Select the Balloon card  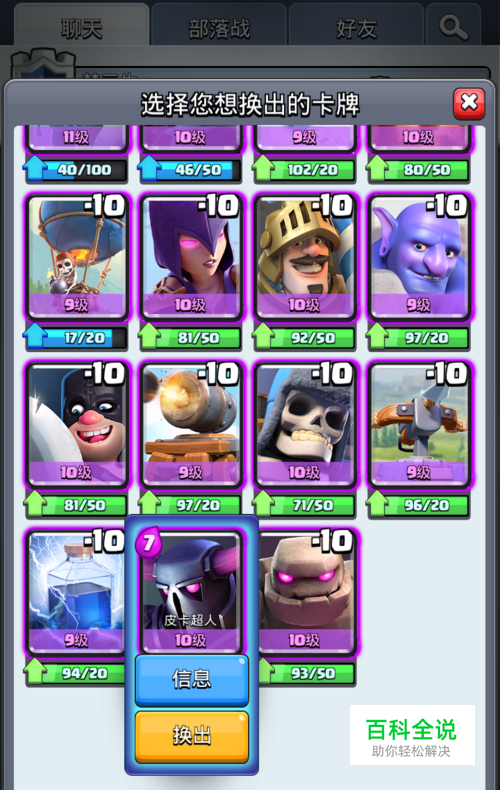pos(77,257)
